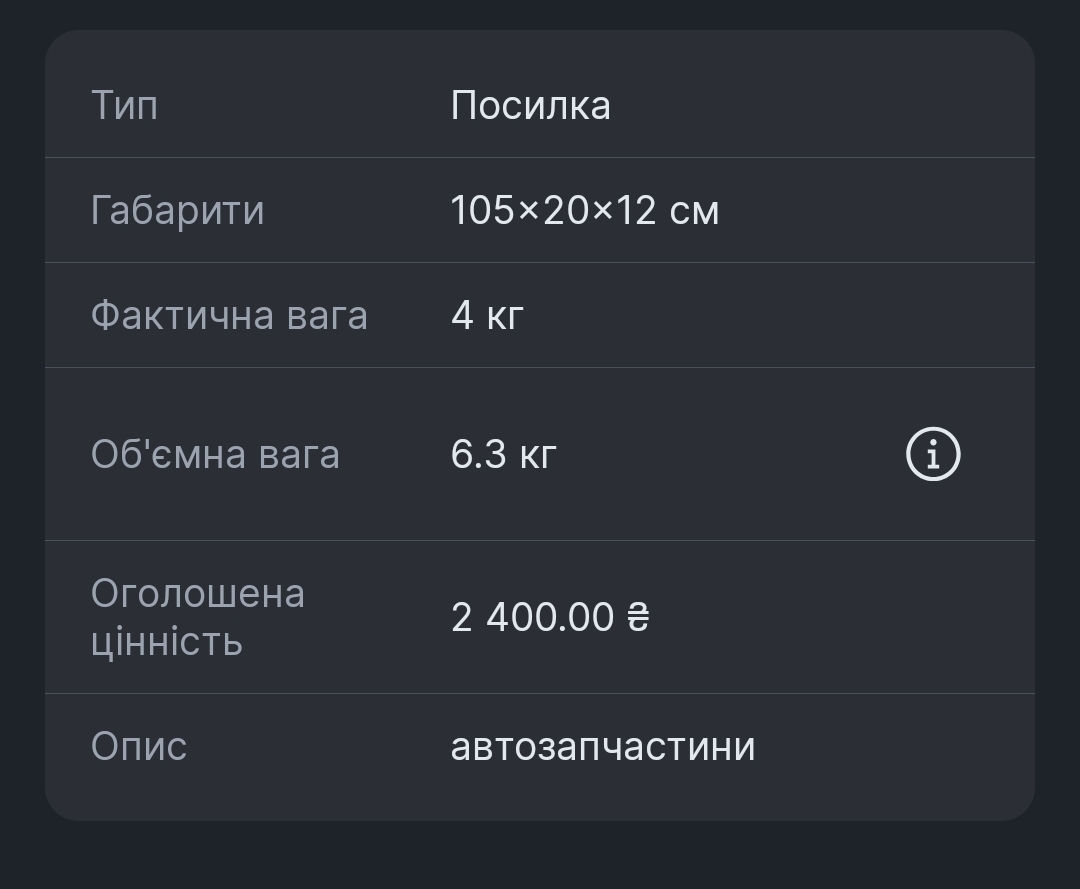1080x889 pixels.
Task: Click the "см" unit in dimensions
Action: point(693,212)
